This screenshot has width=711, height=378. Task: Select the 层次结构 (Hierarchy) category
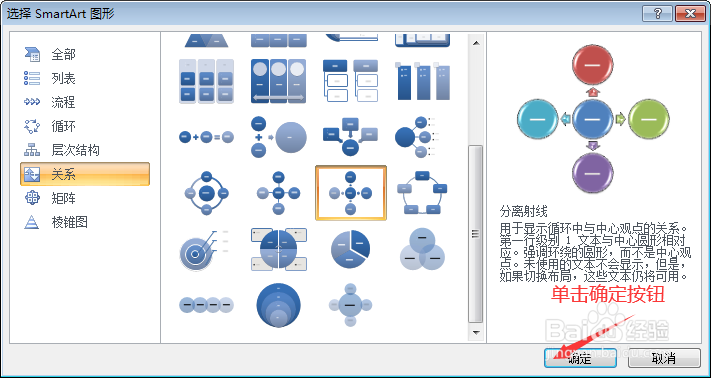(x=85, y=150)
